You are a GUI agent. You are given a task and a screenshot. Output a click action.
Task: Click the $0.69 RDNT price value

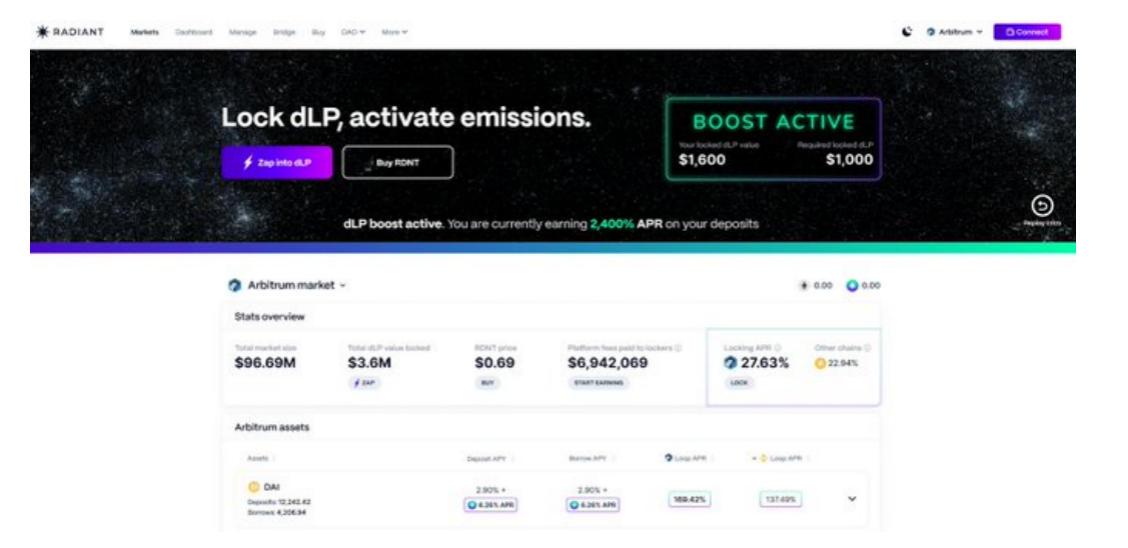tap(495, 363)
